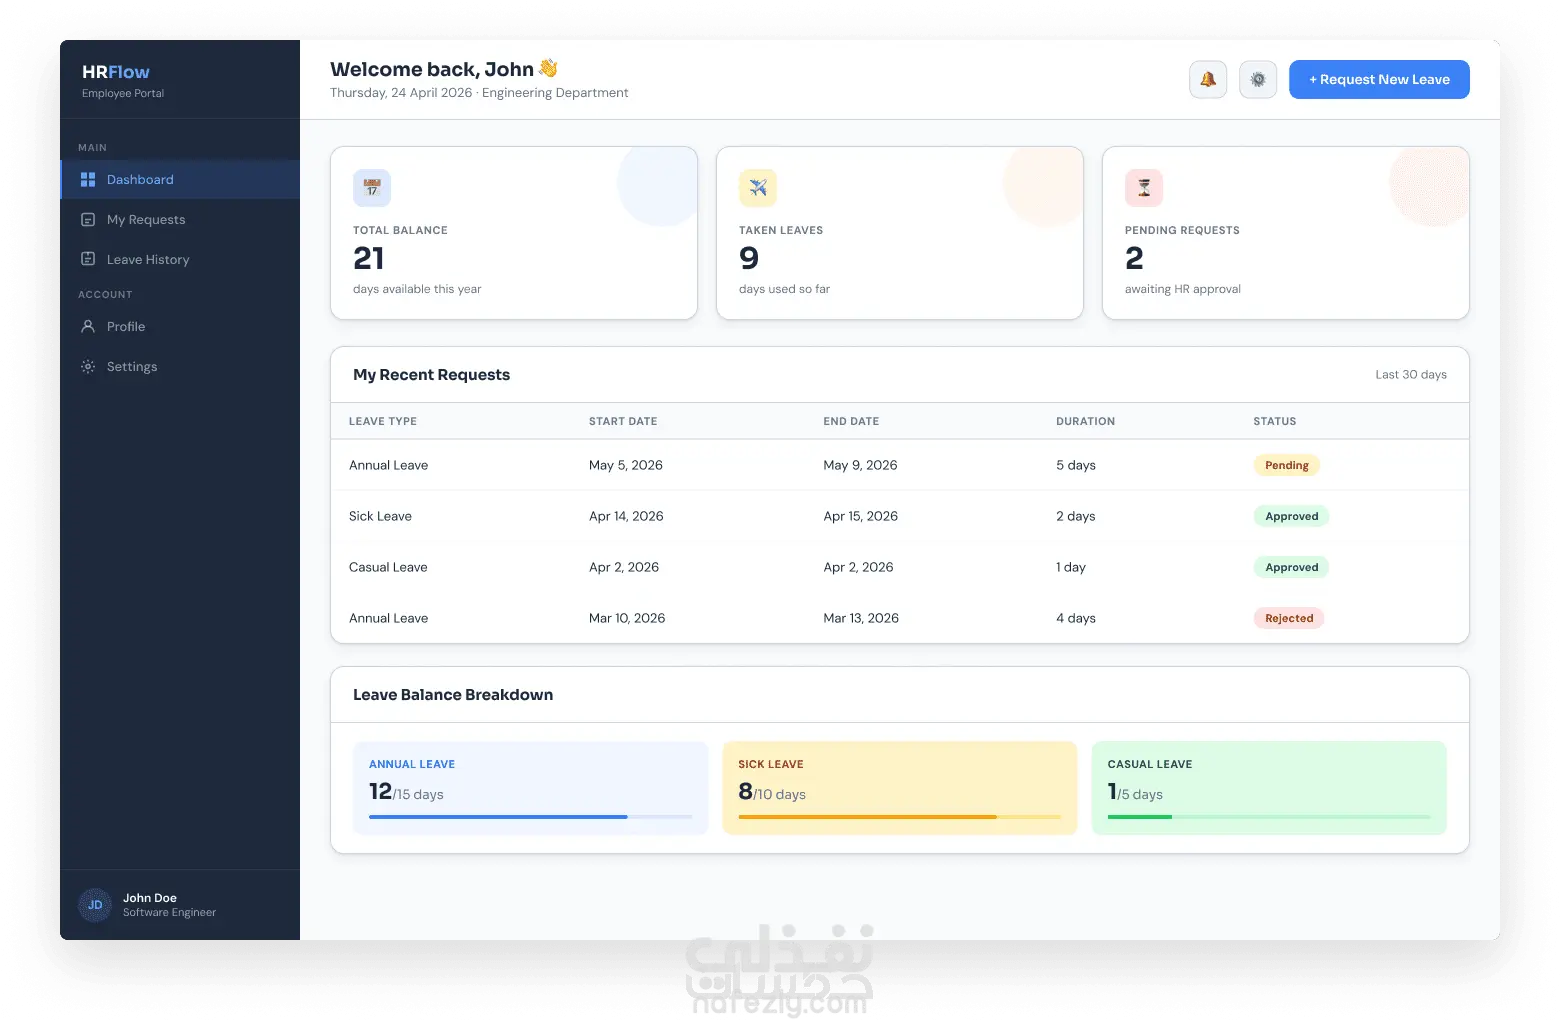Click the Software Engineer role text
The image size is (1560, 1020).
click(x=169, y=912)
